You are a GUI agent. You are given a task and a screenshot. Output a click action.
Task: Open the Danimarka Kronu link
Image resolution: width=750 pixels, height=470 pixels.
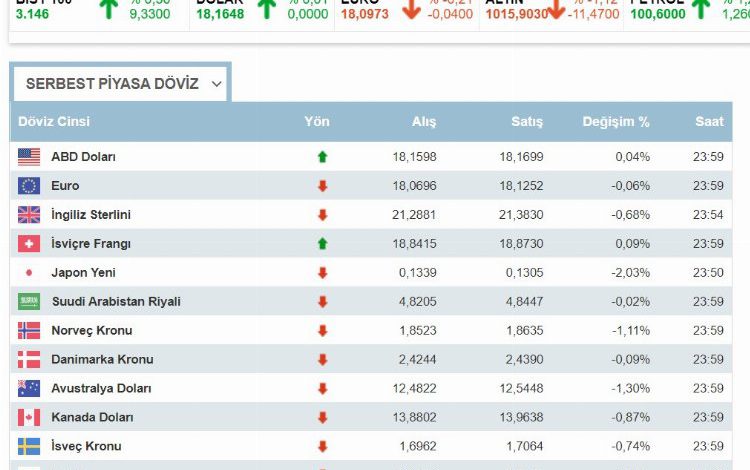(x=102, y=359)
